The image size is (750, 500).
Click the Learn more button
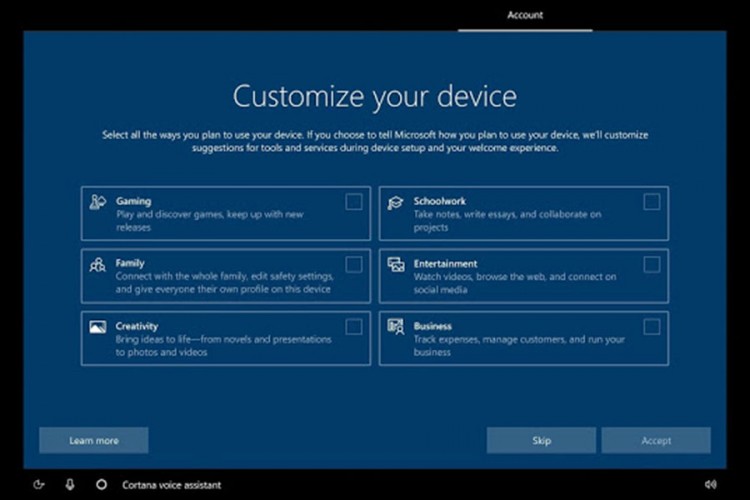[x=94, y=440]
